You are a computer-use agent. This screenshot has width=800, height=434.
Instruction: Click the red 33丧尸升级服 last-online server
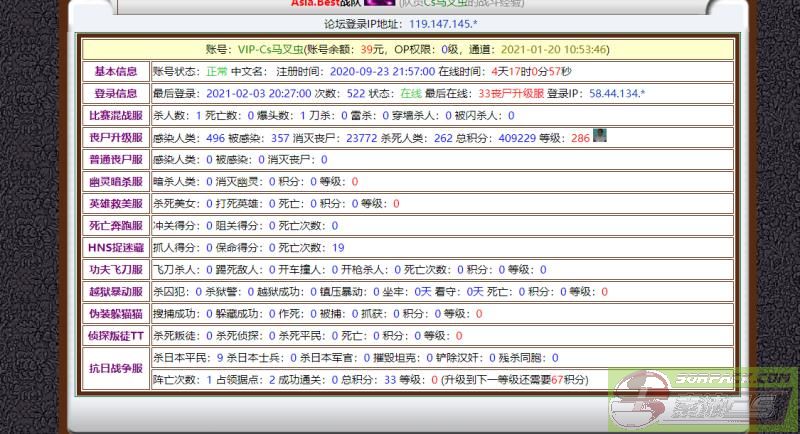click(x=511, y=94)
